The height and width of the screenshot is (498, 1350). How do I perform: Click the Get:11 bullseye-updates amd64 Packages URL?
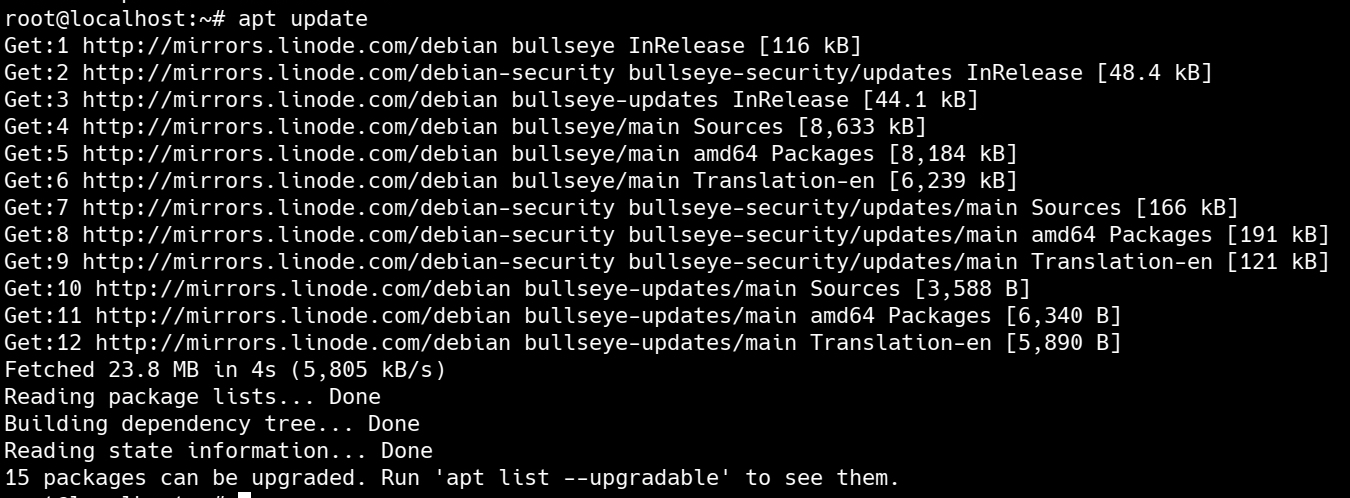coord(304,315)
